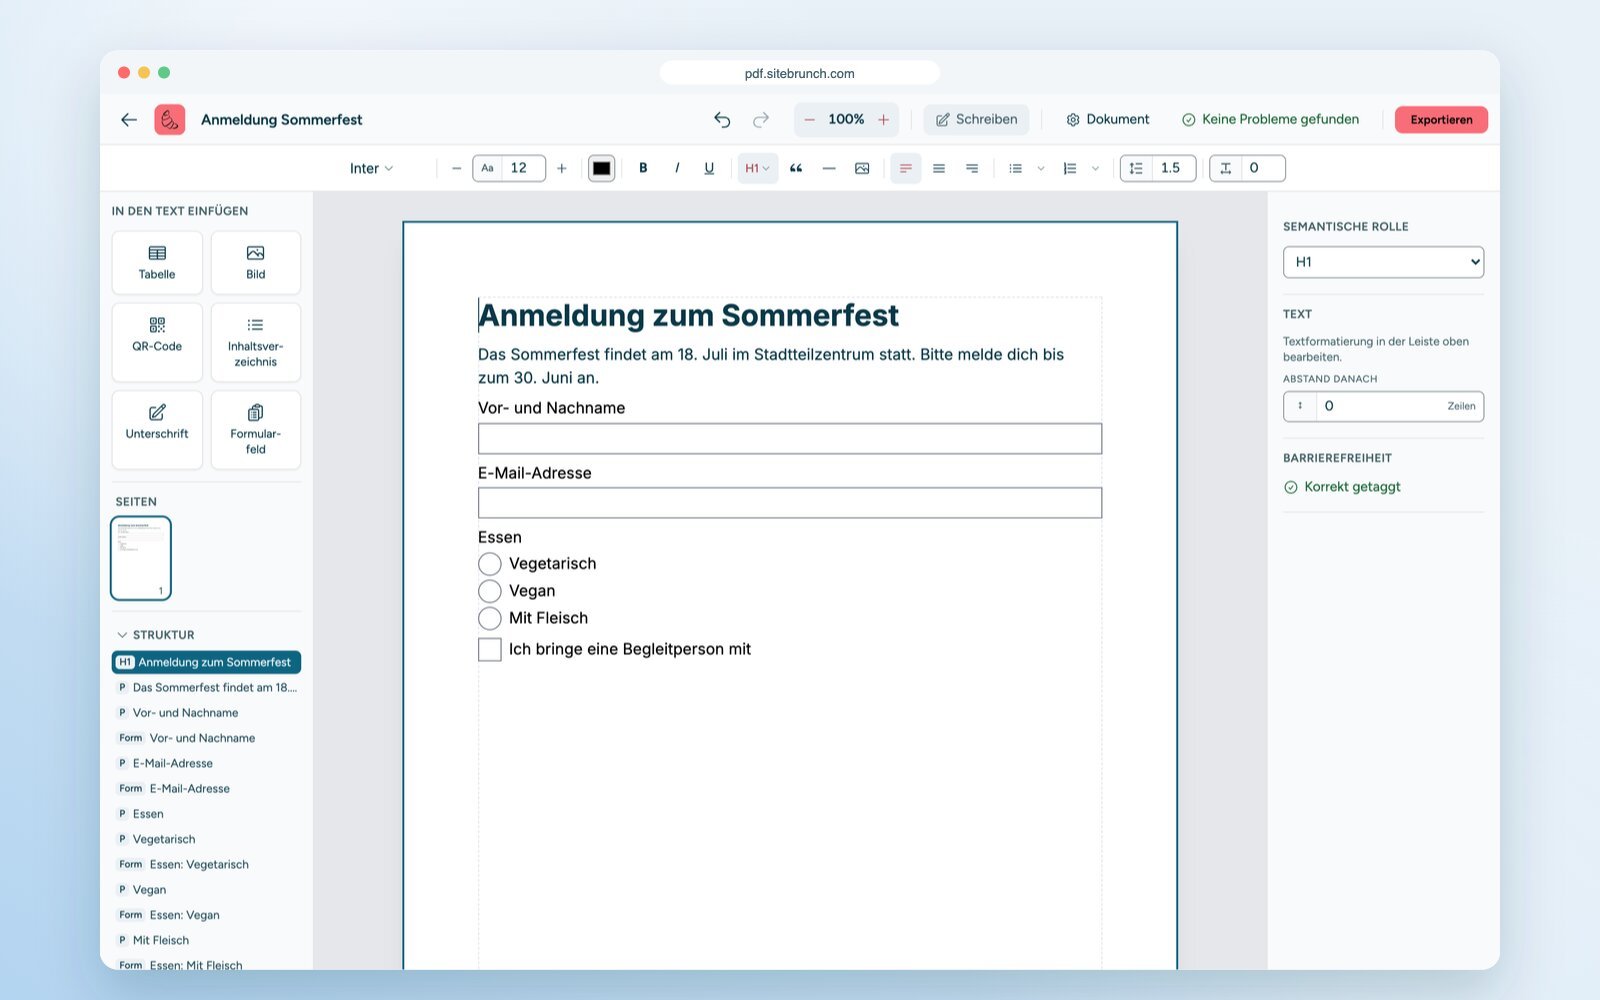The height and width of the screenshot is (1000, 1600).
Task: Click the red app logo icon
Action: [170, 119]
